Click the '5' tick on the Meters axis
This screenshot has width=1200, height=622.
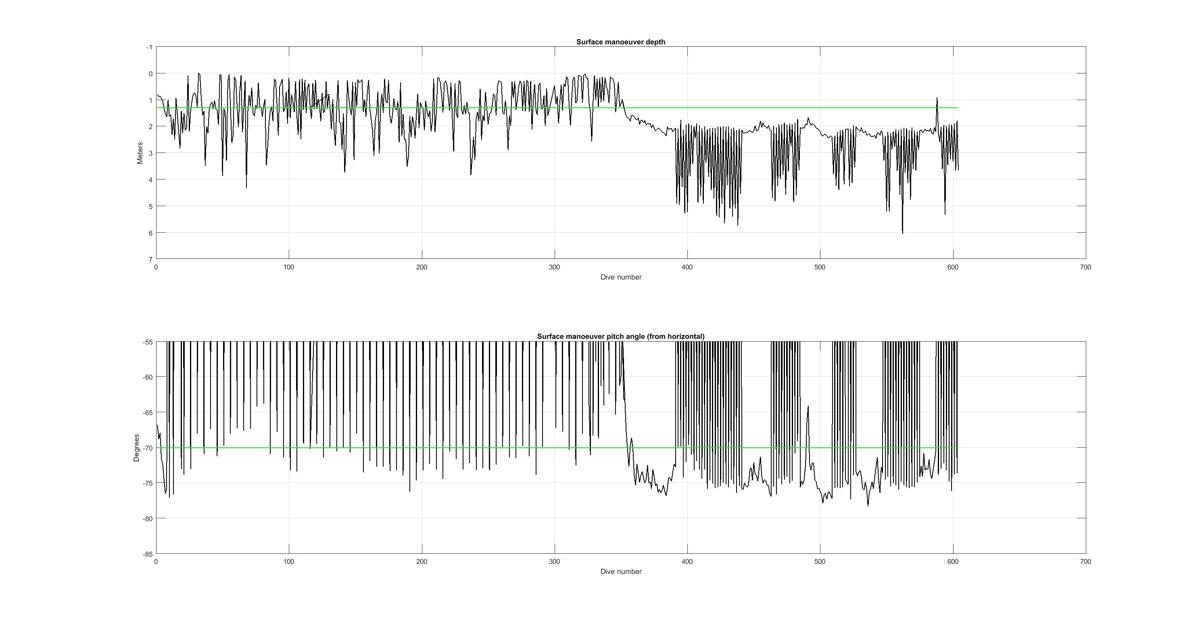coord(151,207)
